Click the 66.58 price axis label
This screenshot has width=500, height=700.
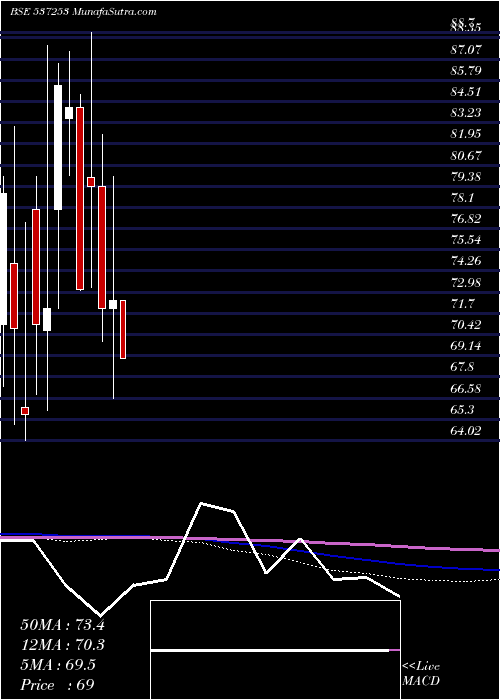point(466,388)
